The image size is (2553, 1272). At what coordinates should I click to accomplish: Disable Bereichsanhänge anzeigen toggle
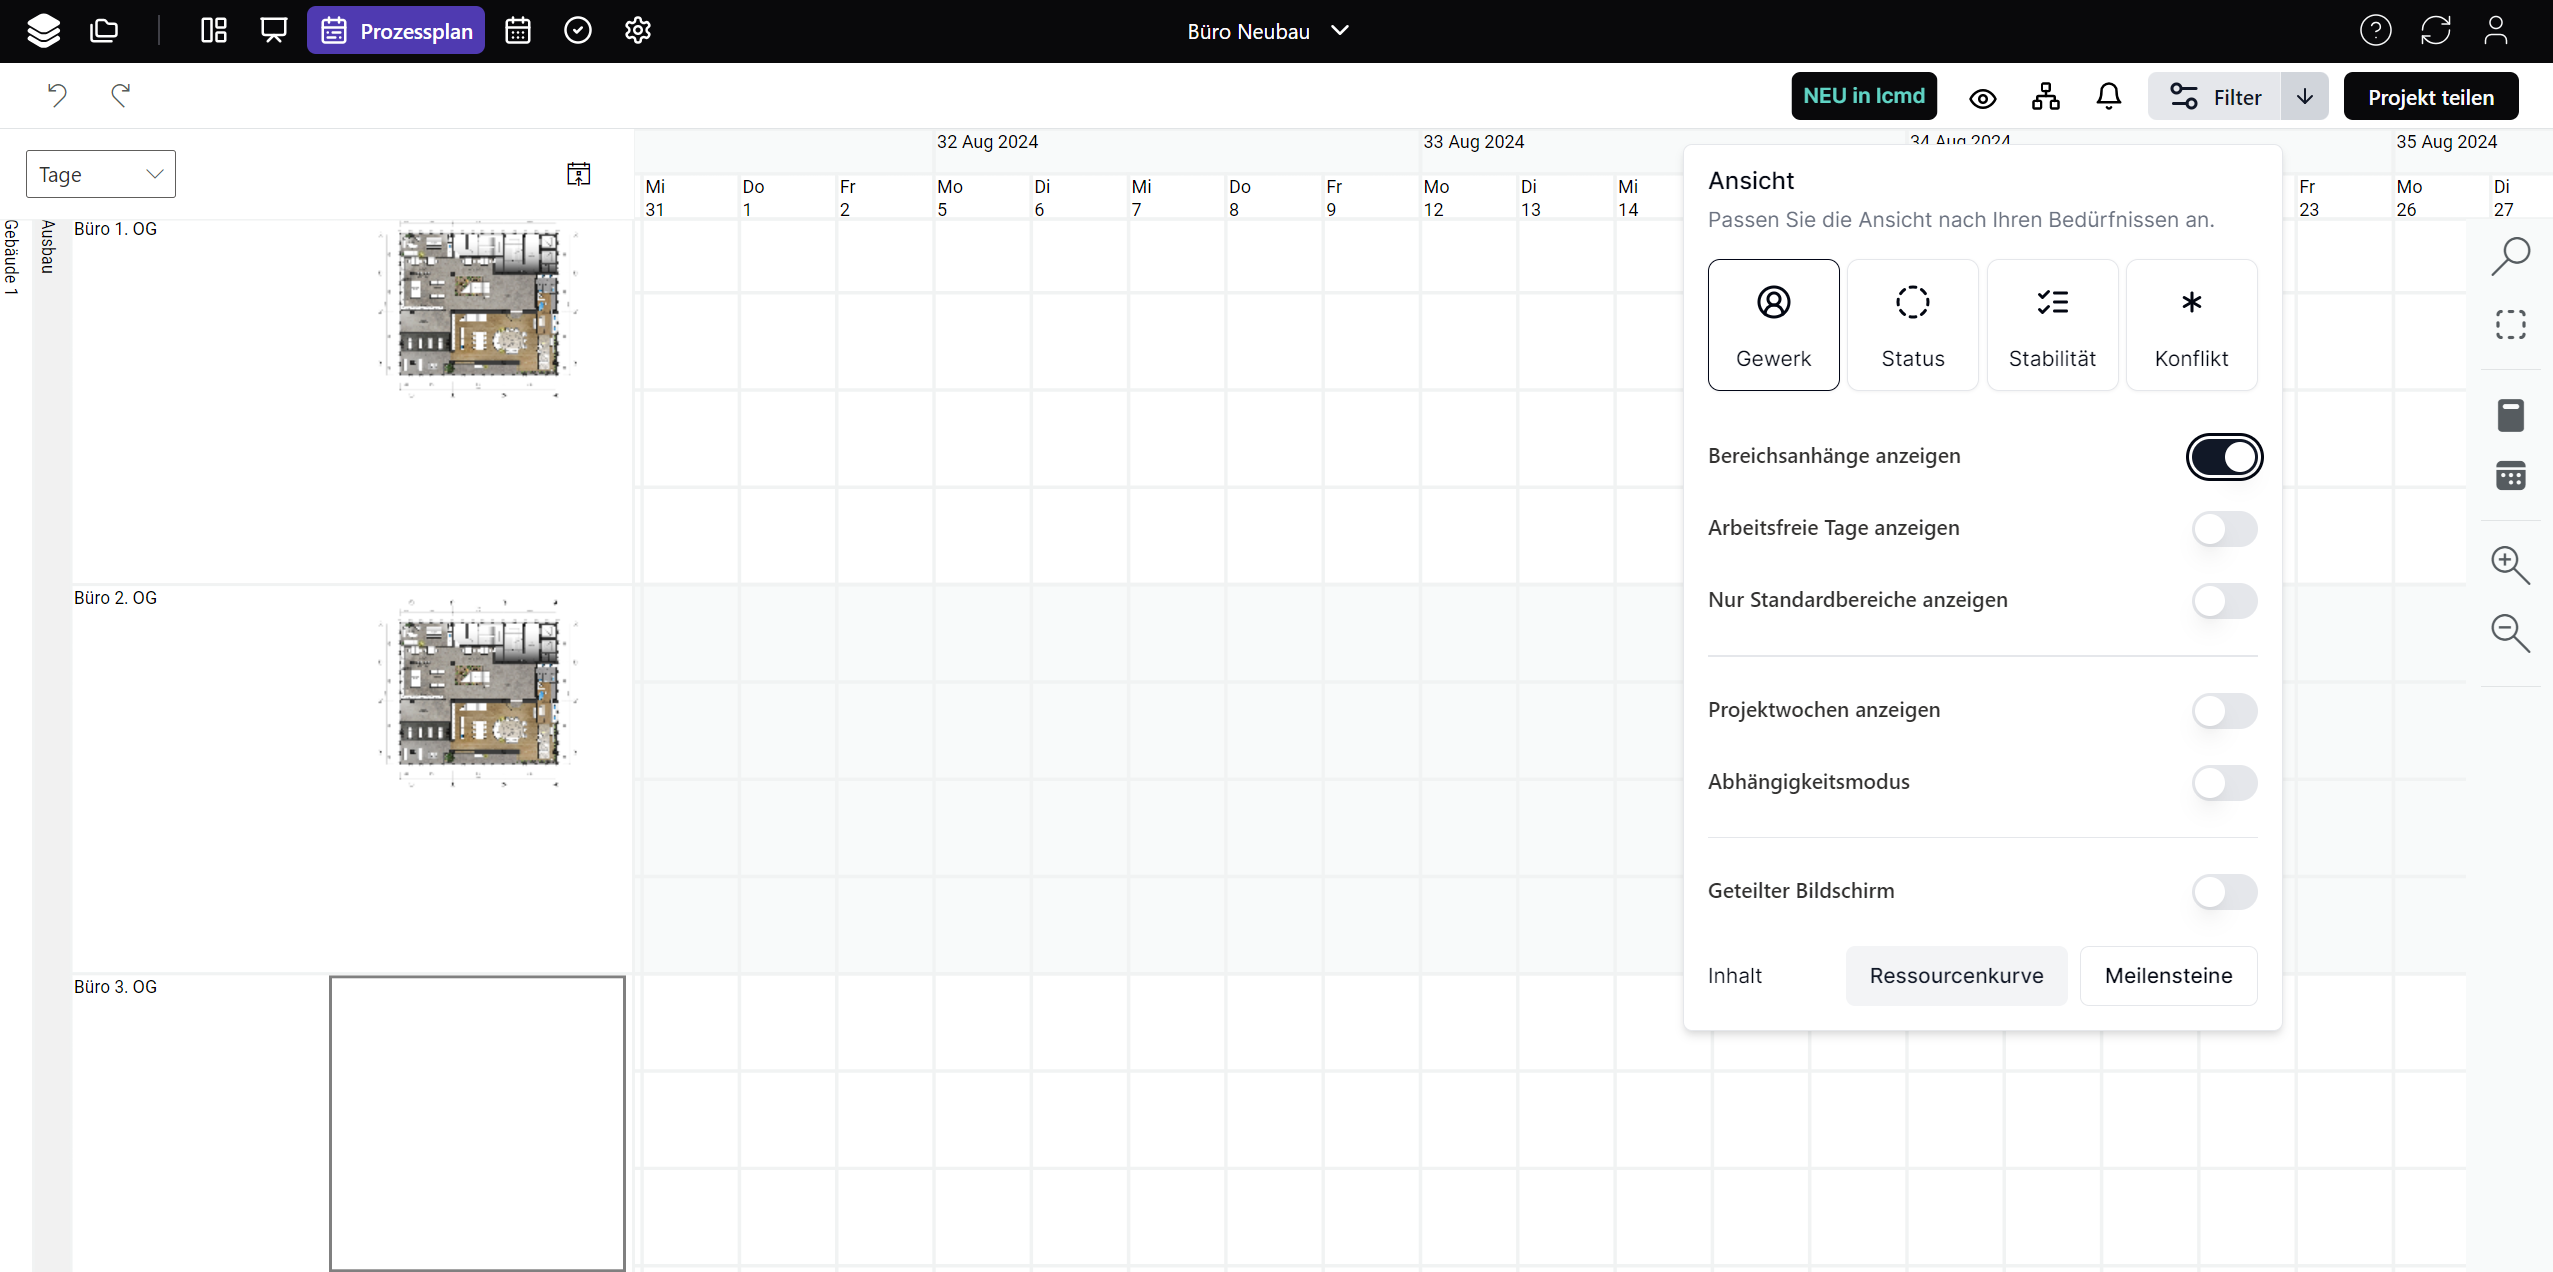pos(2224,457)
